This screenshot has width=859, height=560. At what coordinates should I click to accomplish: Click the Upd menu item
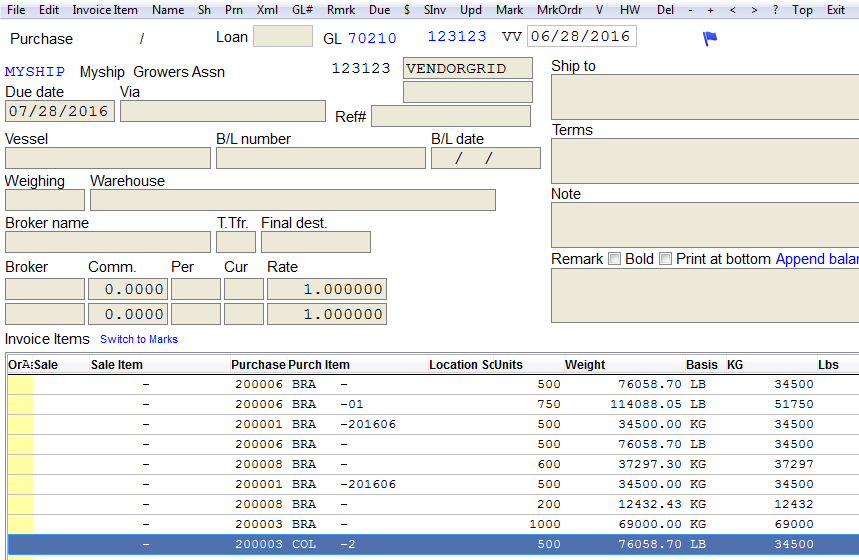coord(471,10)
